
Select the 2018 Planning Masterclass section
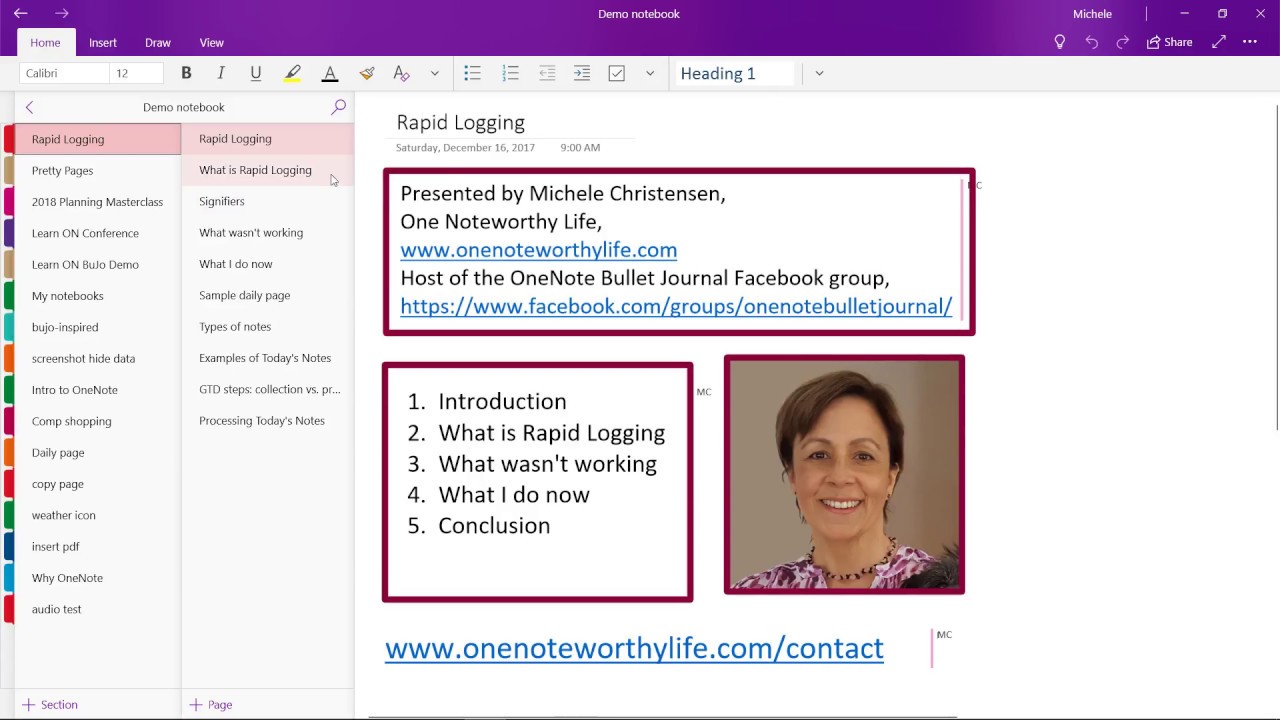[x=98, y=202]
